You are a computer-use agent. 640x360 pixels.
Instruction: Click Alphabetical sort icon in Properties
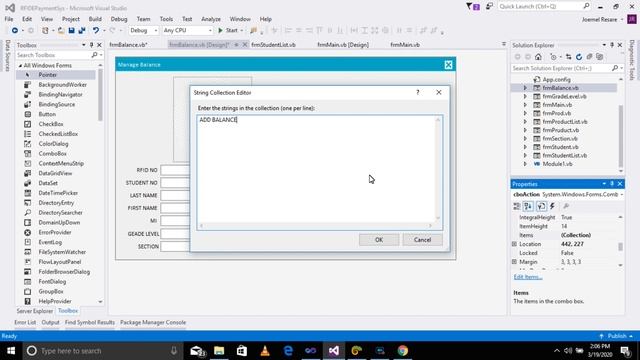point(528,206)
